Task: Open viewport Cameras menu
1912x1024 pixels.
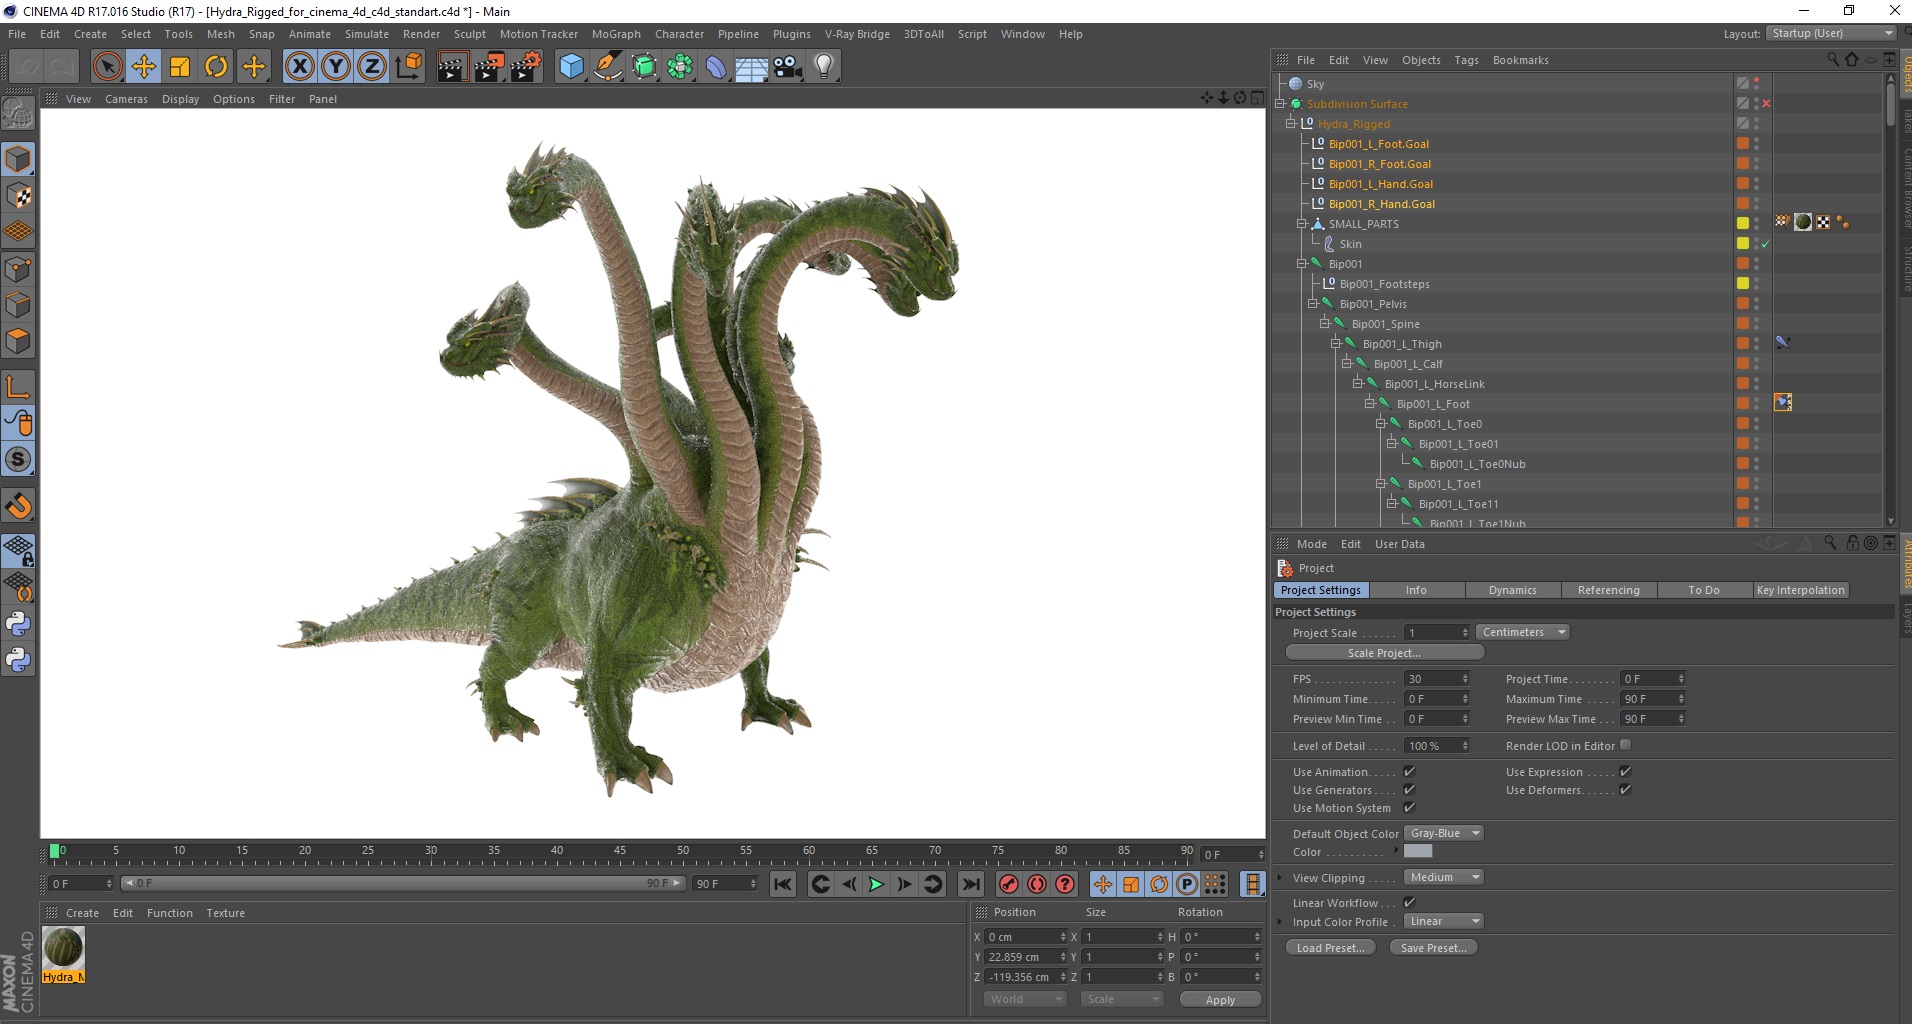Action: point(126,99)
